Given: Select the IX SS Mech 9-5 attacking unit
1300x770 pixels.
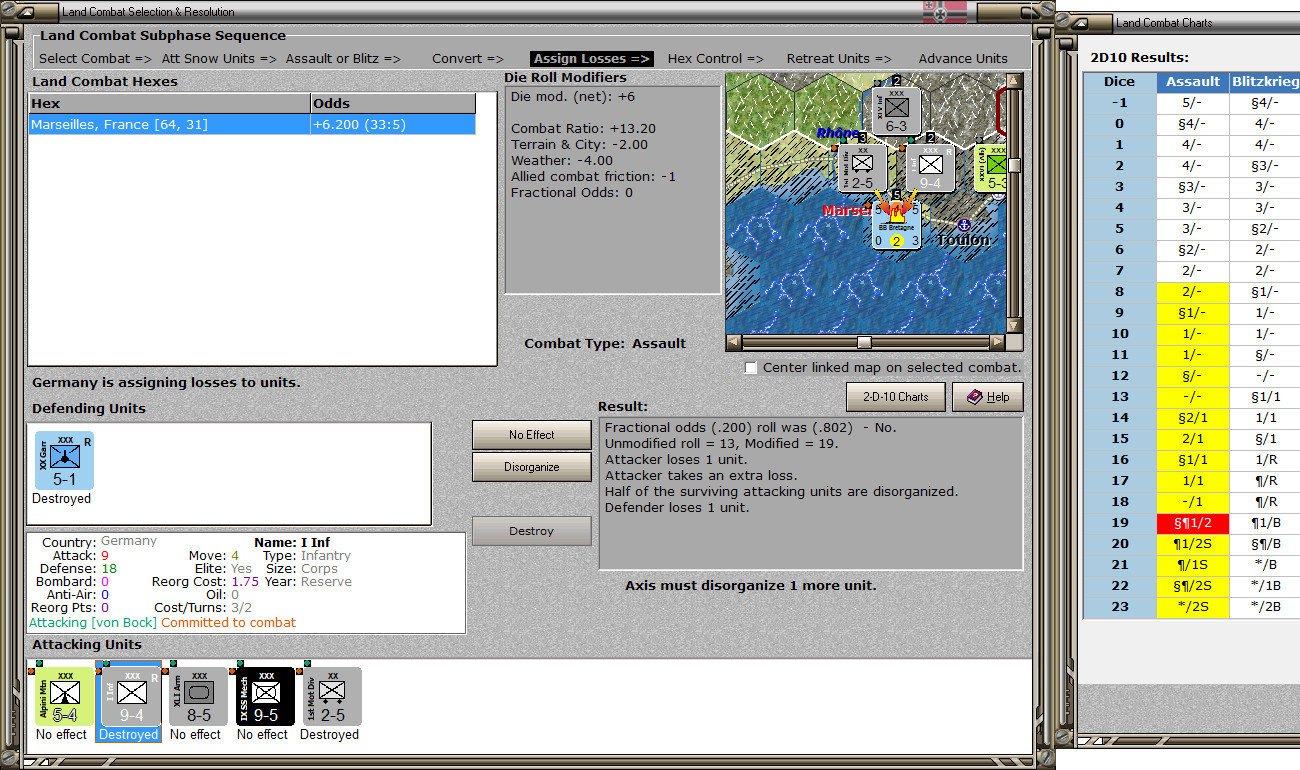Looking at the screenshot, I should pyautogui.click(x=265, y=696).
